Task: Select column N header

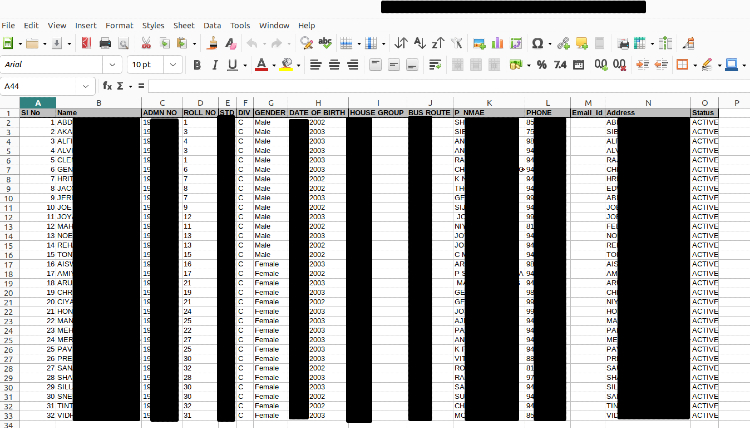Action: point(648,103)
